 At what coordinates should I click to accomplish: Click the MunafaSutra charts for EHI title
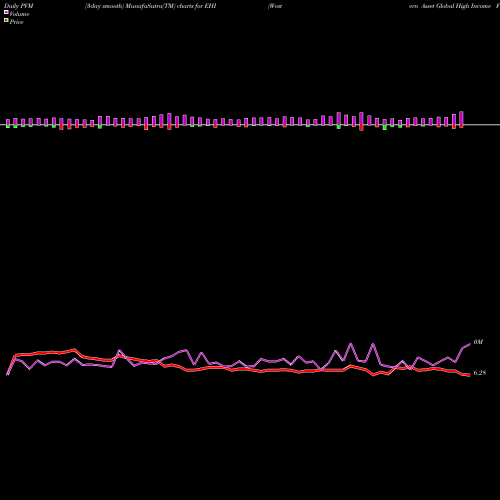(x=151, y=6)
